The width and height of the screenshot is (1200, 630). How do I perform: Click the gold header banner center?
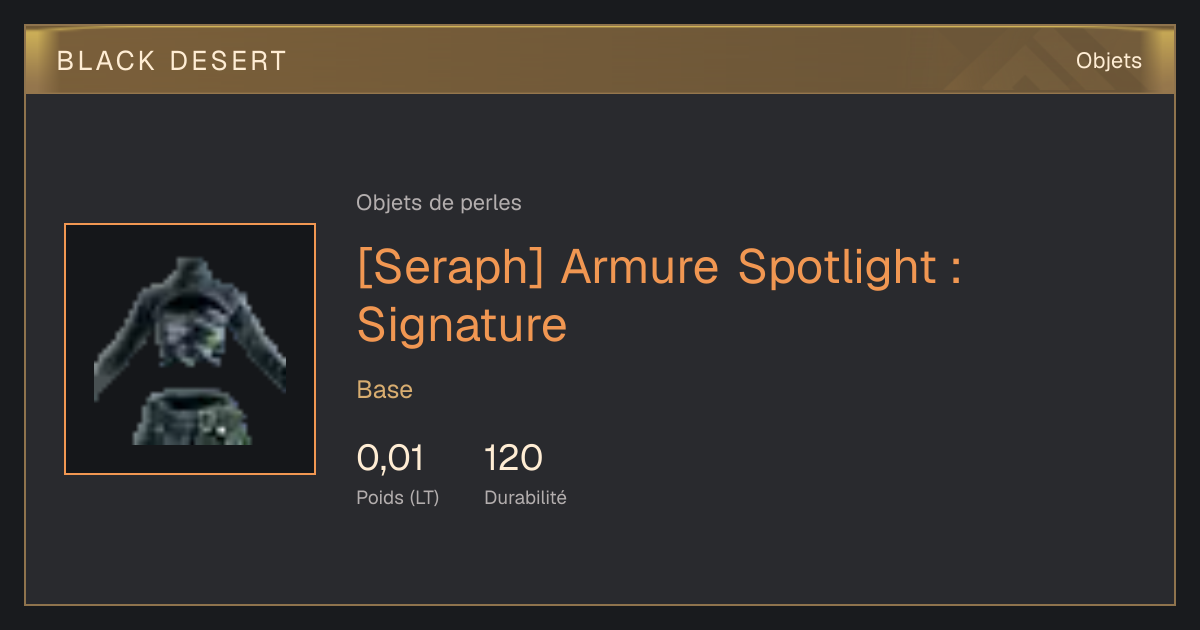click(x=600, y=61)
